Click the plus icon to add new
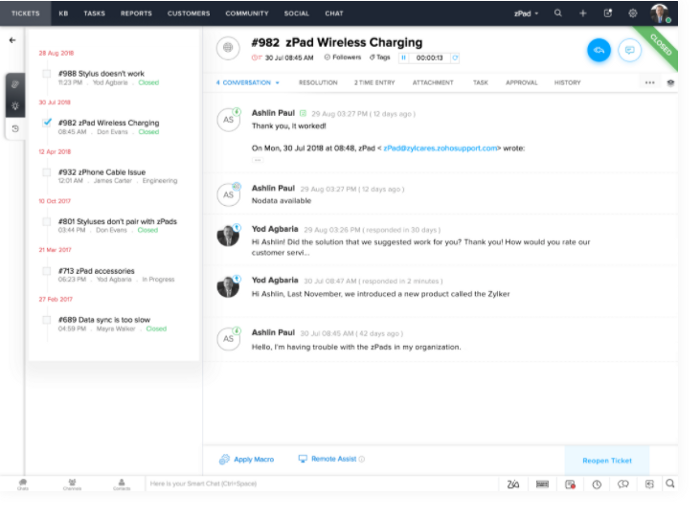 (x=583, y=13)
